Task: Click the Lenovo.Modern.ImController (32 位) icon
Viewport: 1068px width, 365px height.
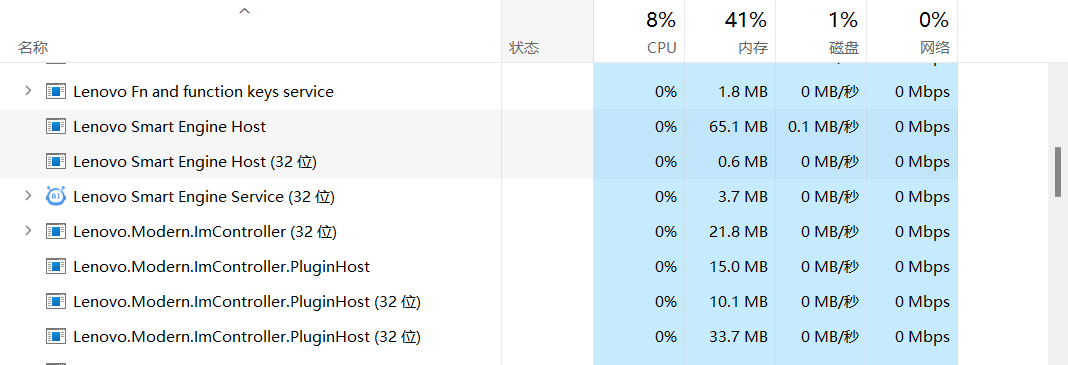Action: pyautogui.click(x=55, y=232)
